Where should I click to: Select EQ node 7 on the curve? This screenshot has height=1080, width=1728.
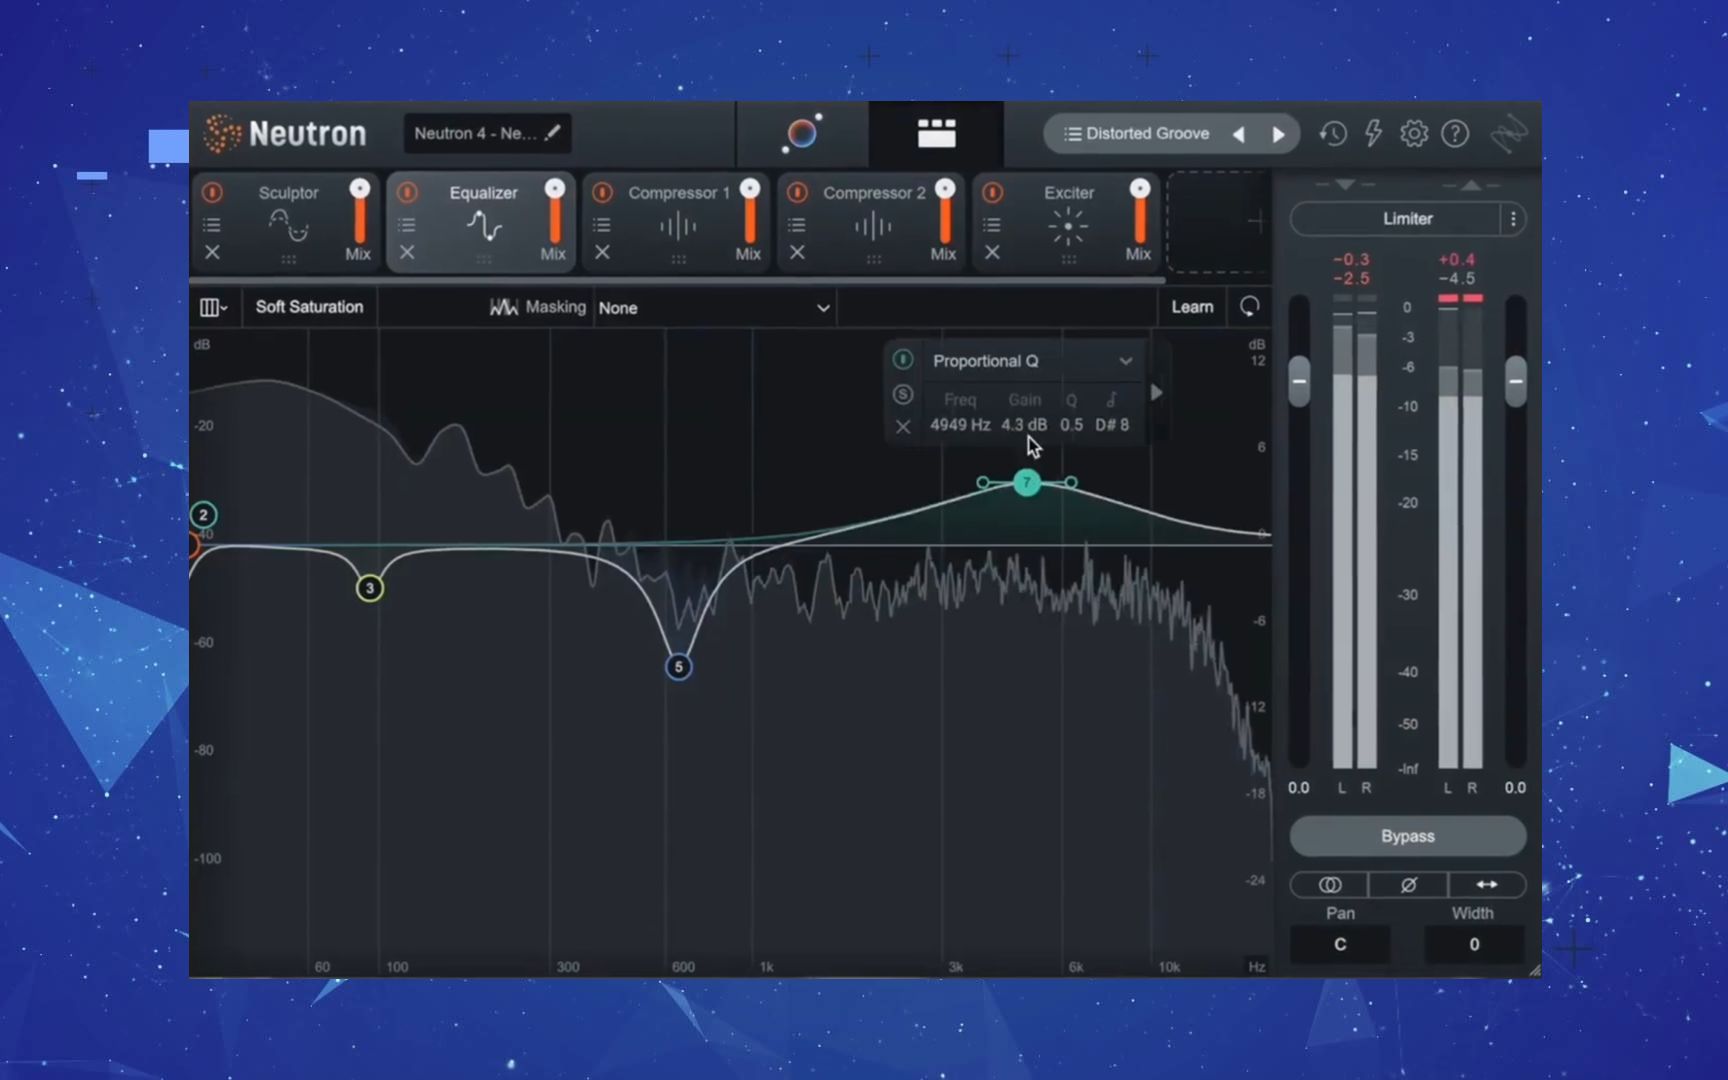point(1027,483)
